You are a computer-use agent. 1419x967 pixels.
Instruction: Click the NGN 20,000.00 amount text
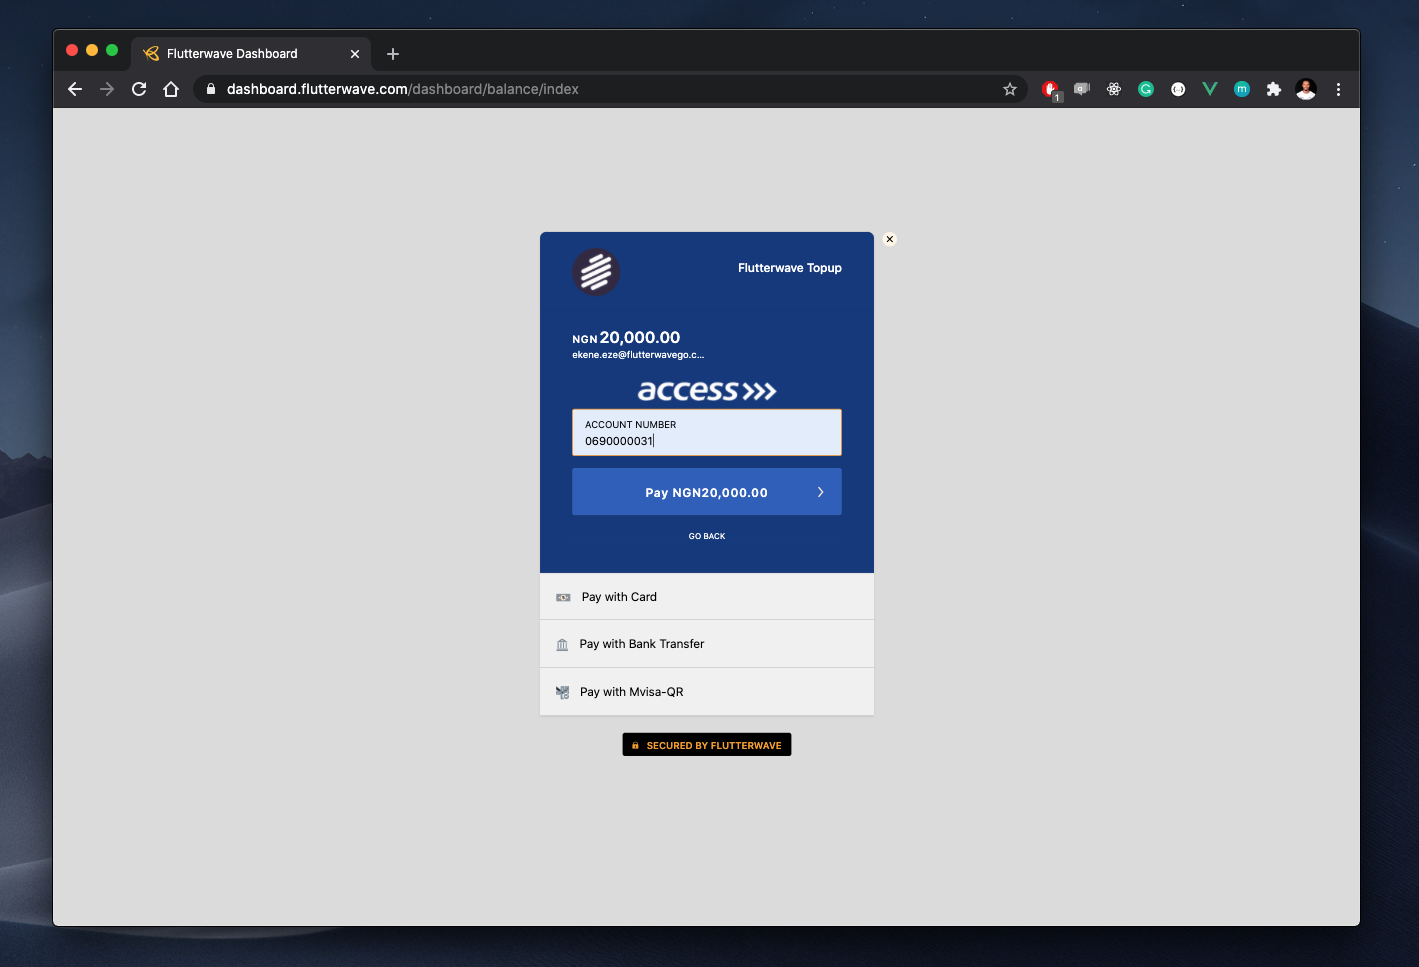point(626,338)
